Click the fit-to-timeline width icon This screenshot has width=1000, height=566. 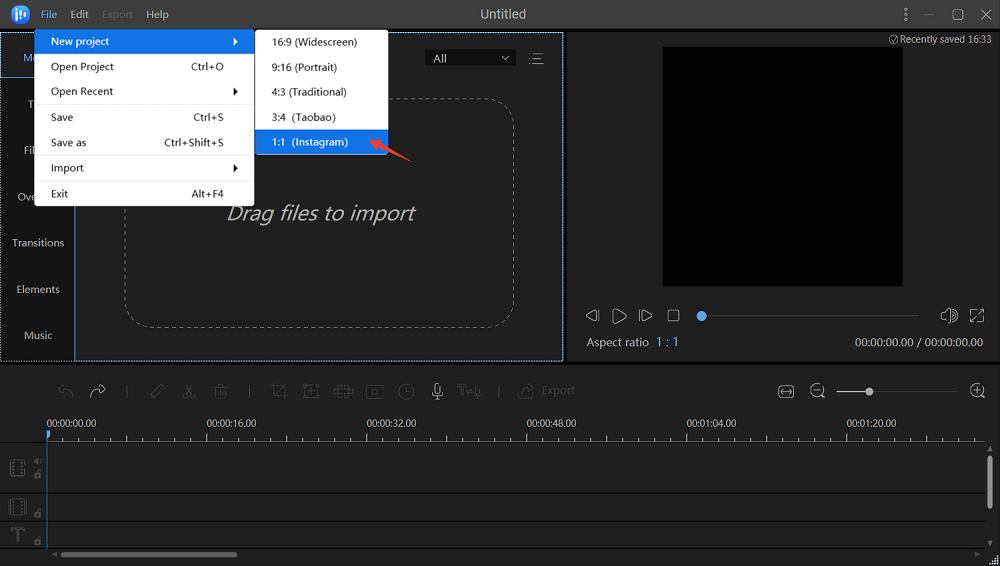click(x=786, y=391)
